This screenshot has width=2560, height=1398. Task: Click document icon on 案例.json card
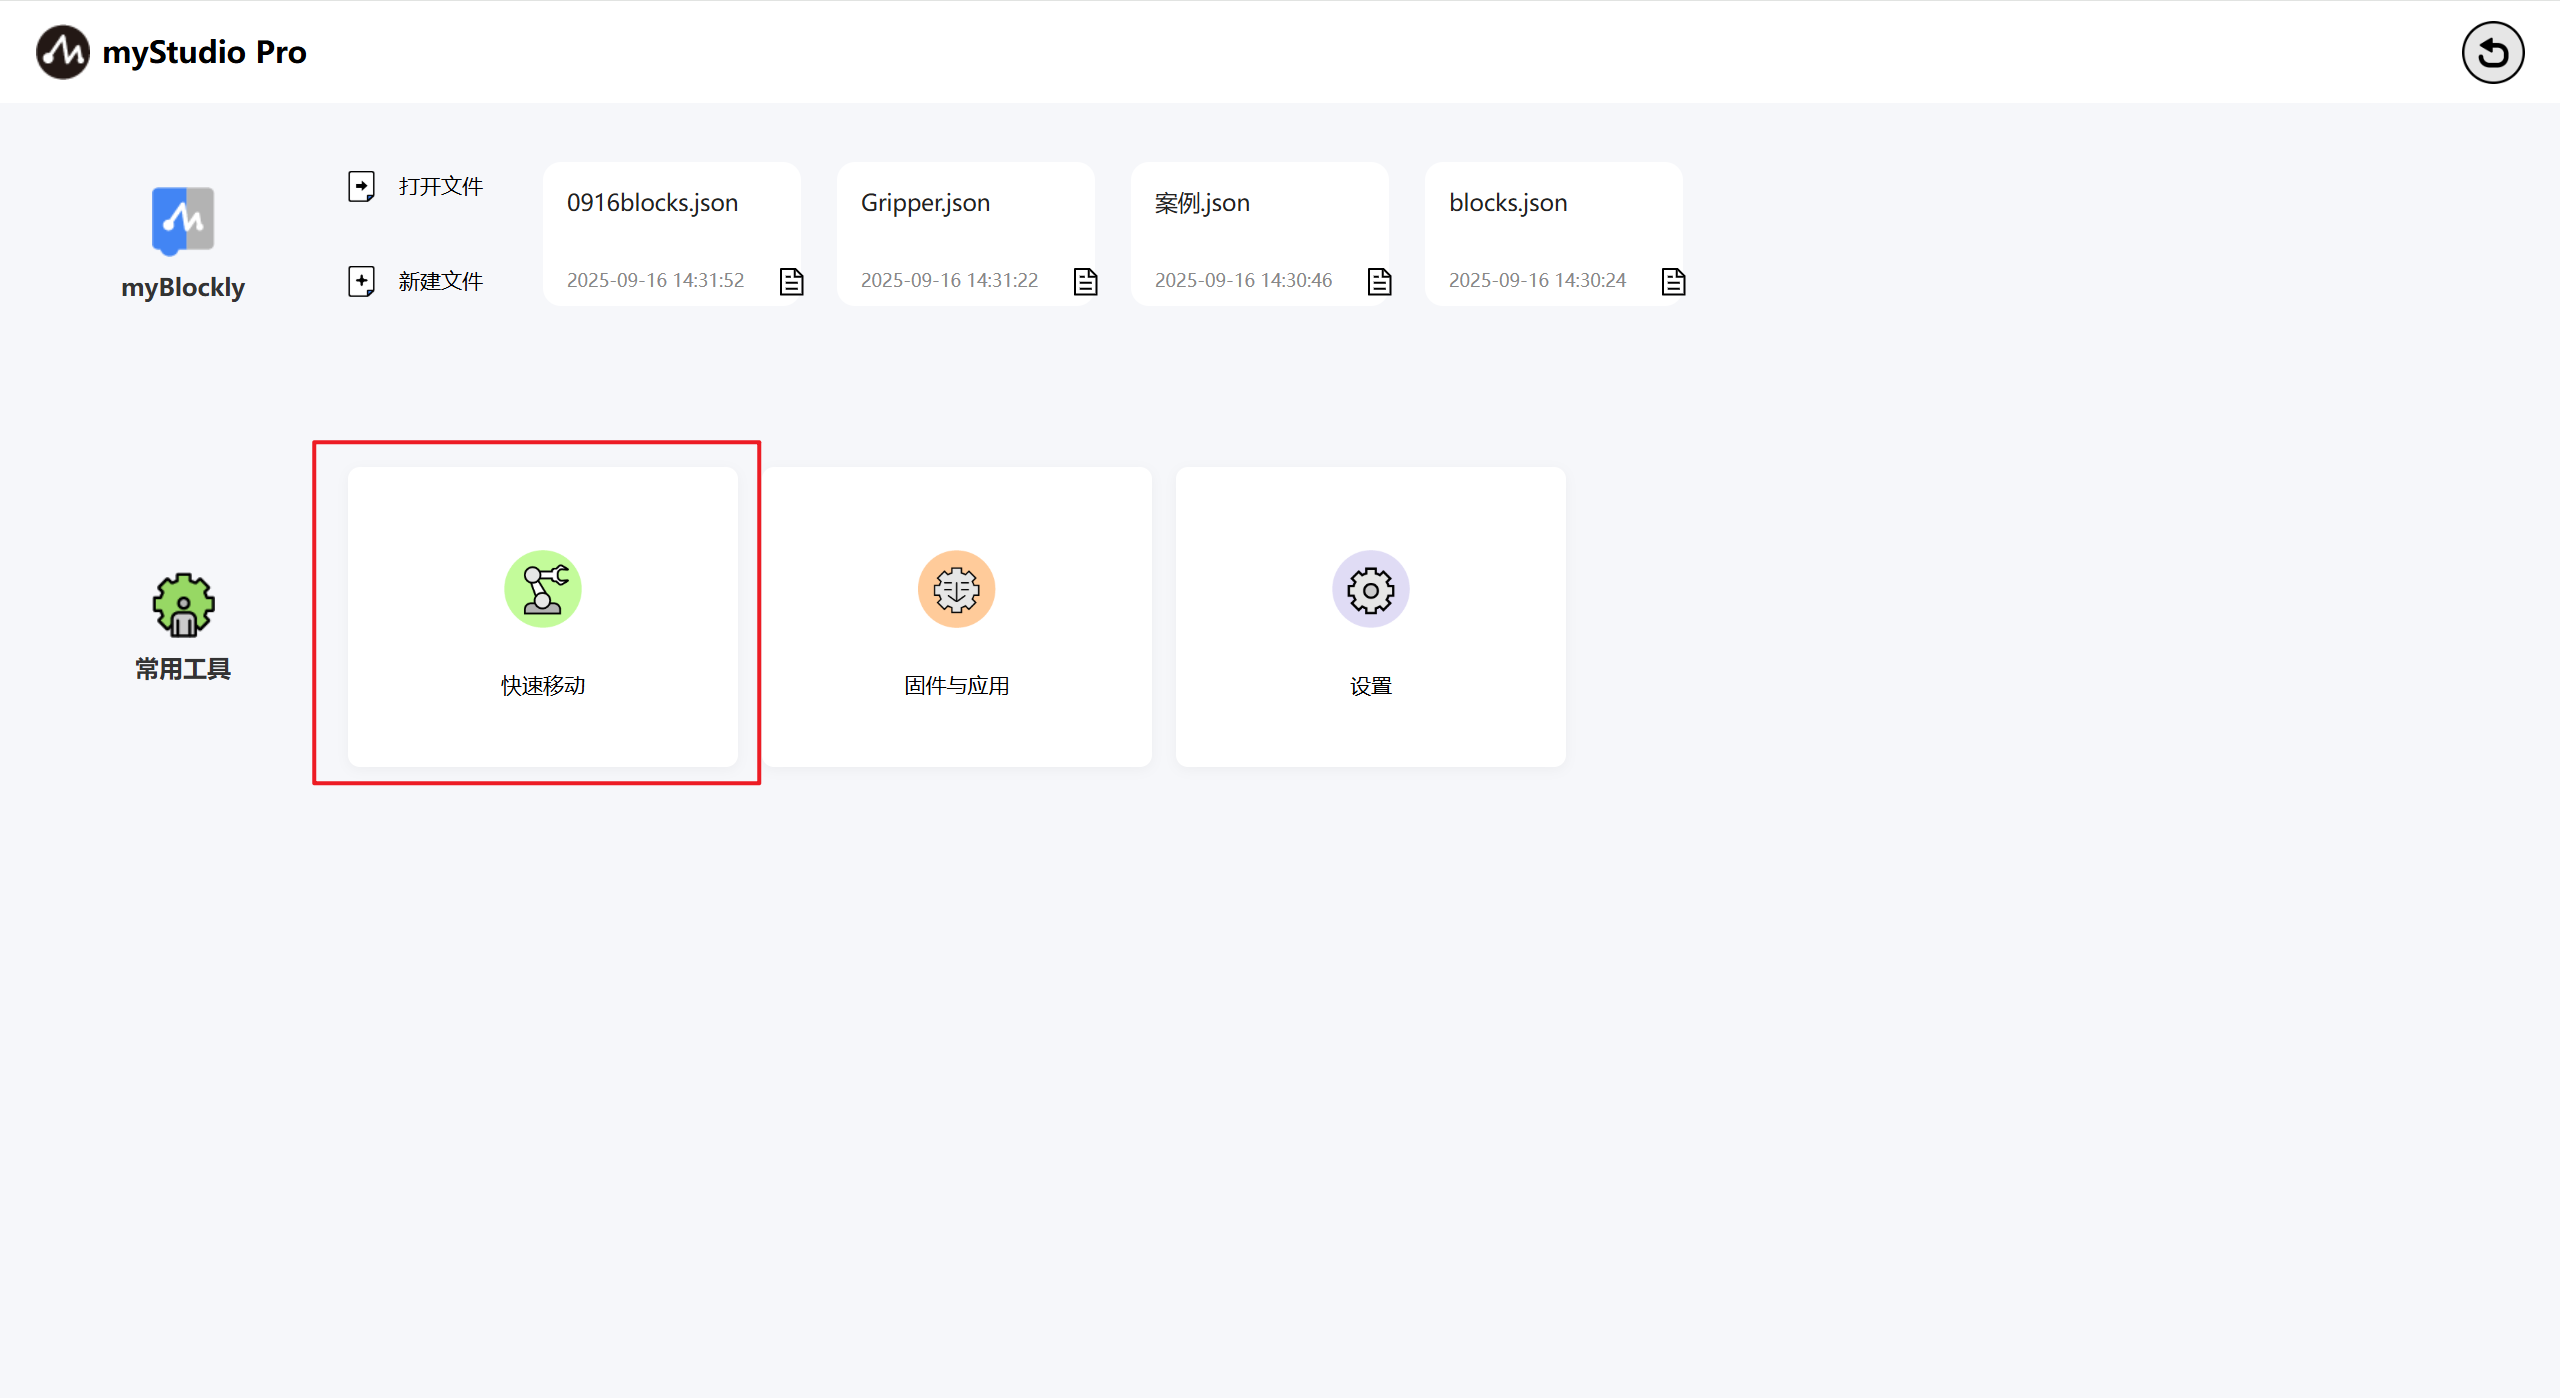[x=1379, y=282]
